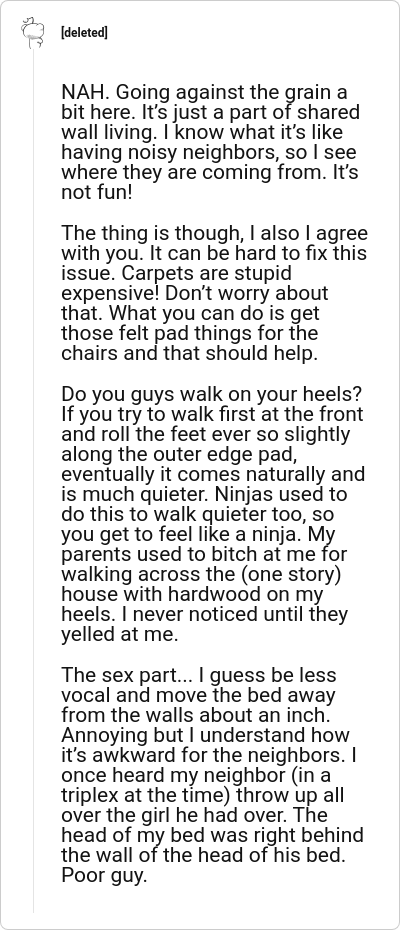Click the text line 'not fun!'

(97, 193)
